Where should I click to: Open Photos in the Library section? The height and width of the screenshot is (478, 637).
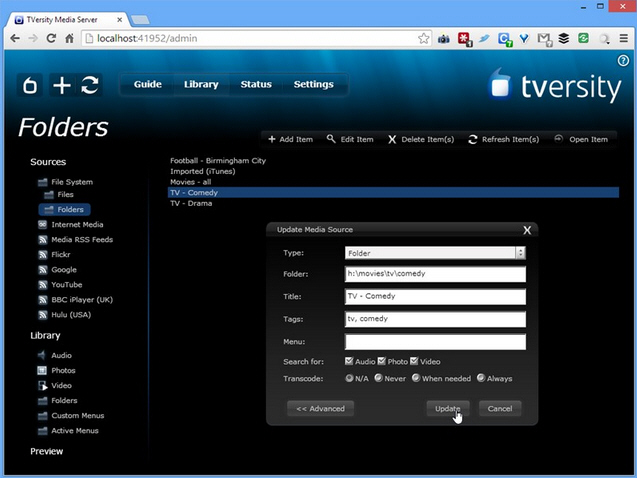pyautogui.click(x=56, y=370)
